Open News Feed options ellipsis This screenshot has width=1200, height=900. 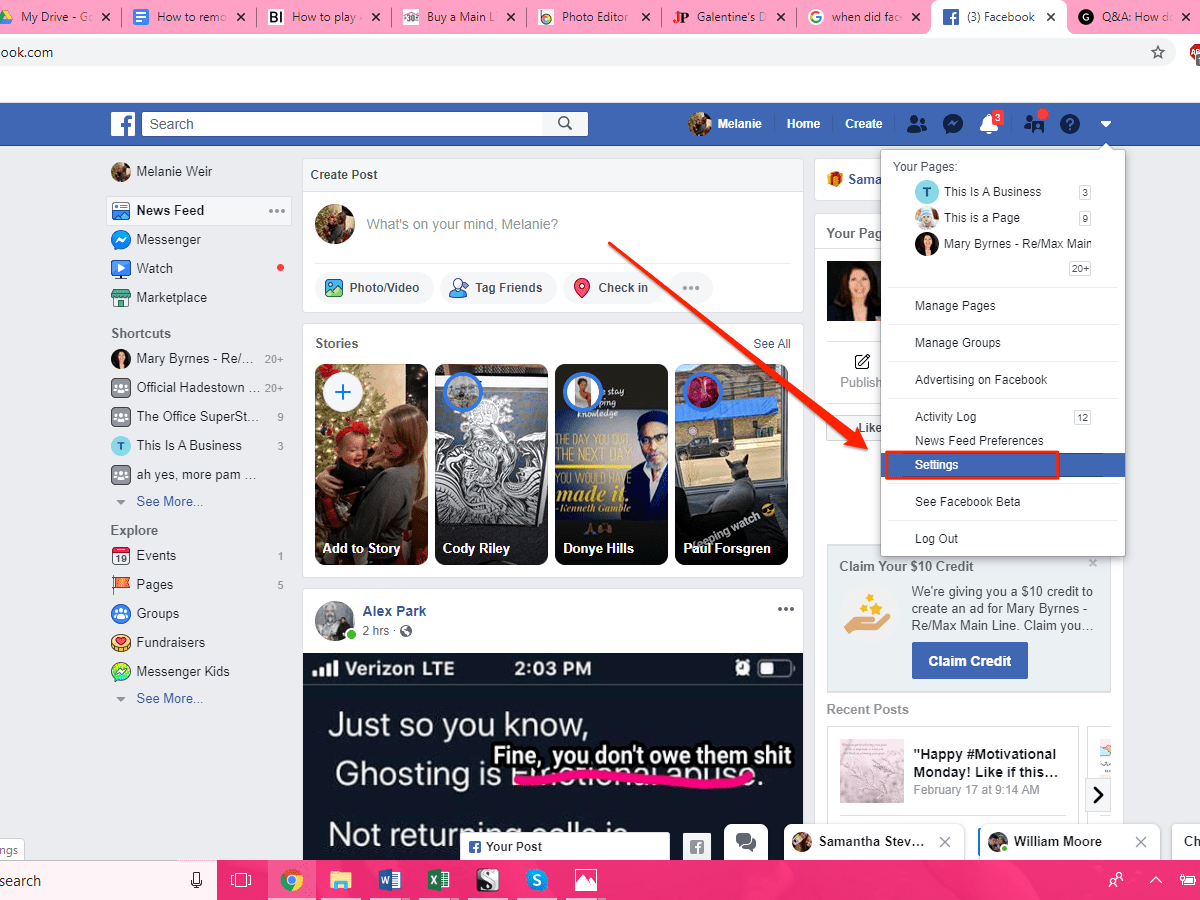point(277,211)
